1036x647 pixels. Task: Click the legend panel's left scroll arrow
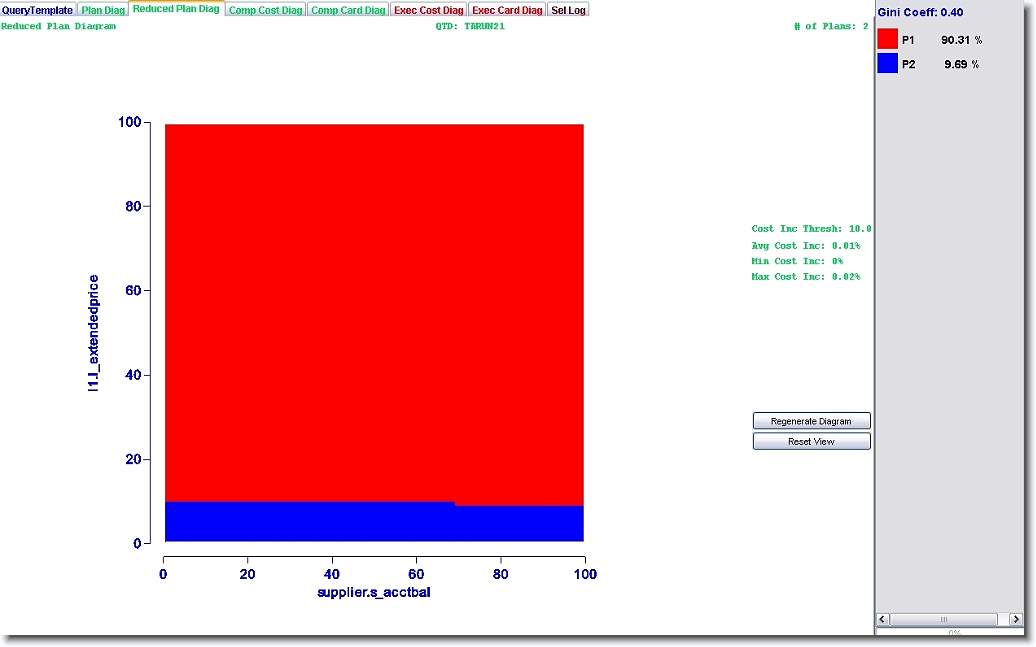tap(882, 619)
